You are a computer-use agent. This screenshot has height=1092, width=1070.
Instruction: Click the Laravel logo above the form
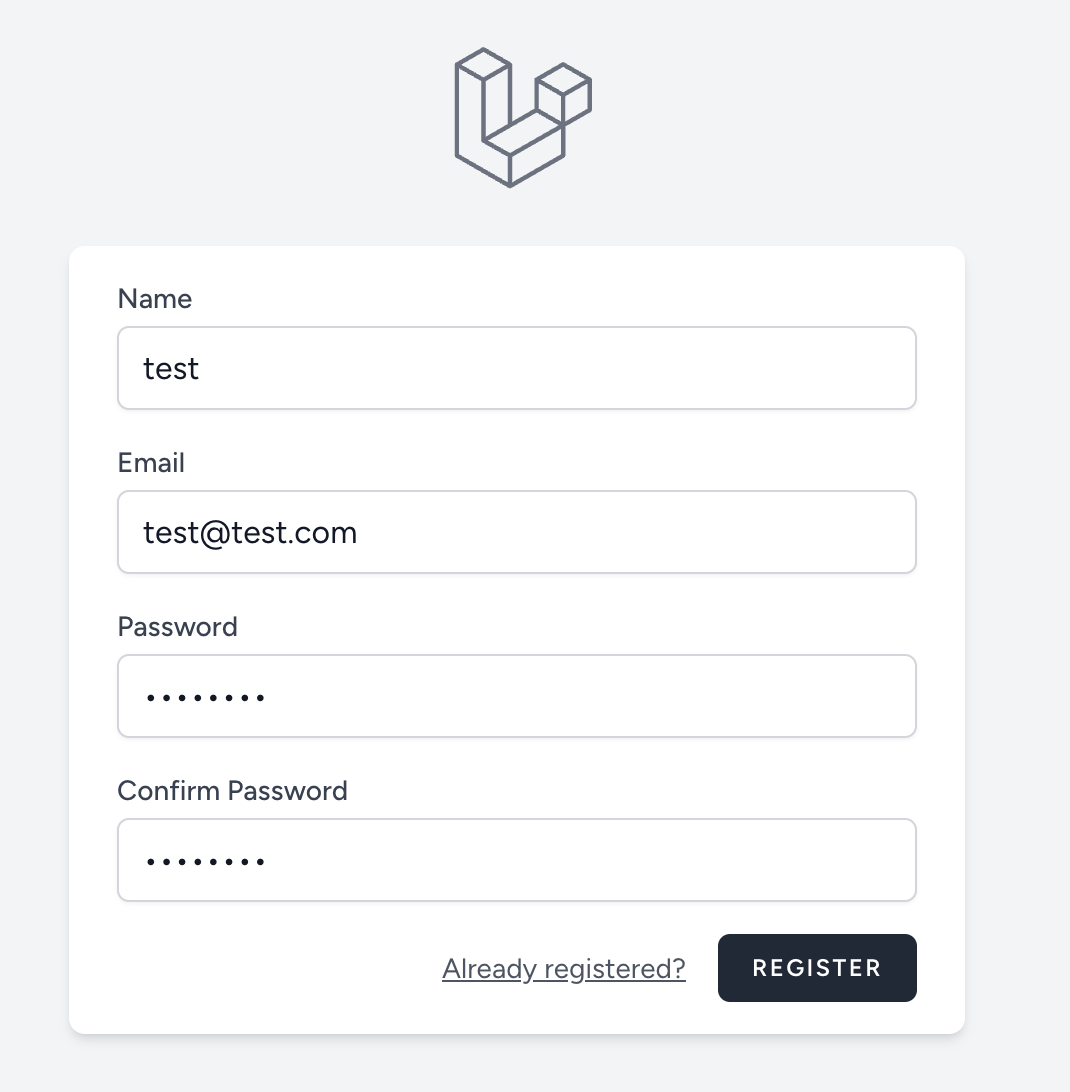(x=522, y=118)
